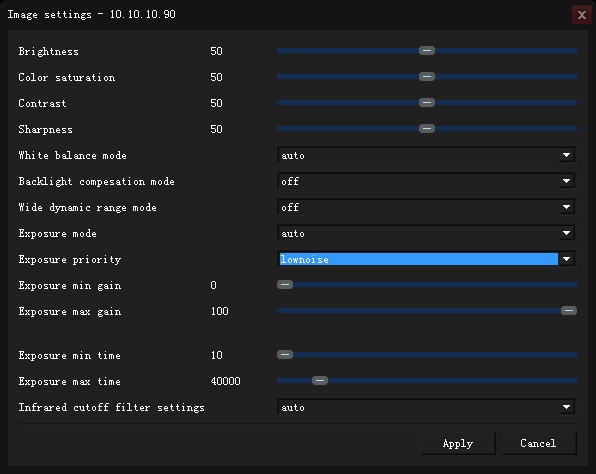
Task: Click the Brightness label
Action: [49, 51]
